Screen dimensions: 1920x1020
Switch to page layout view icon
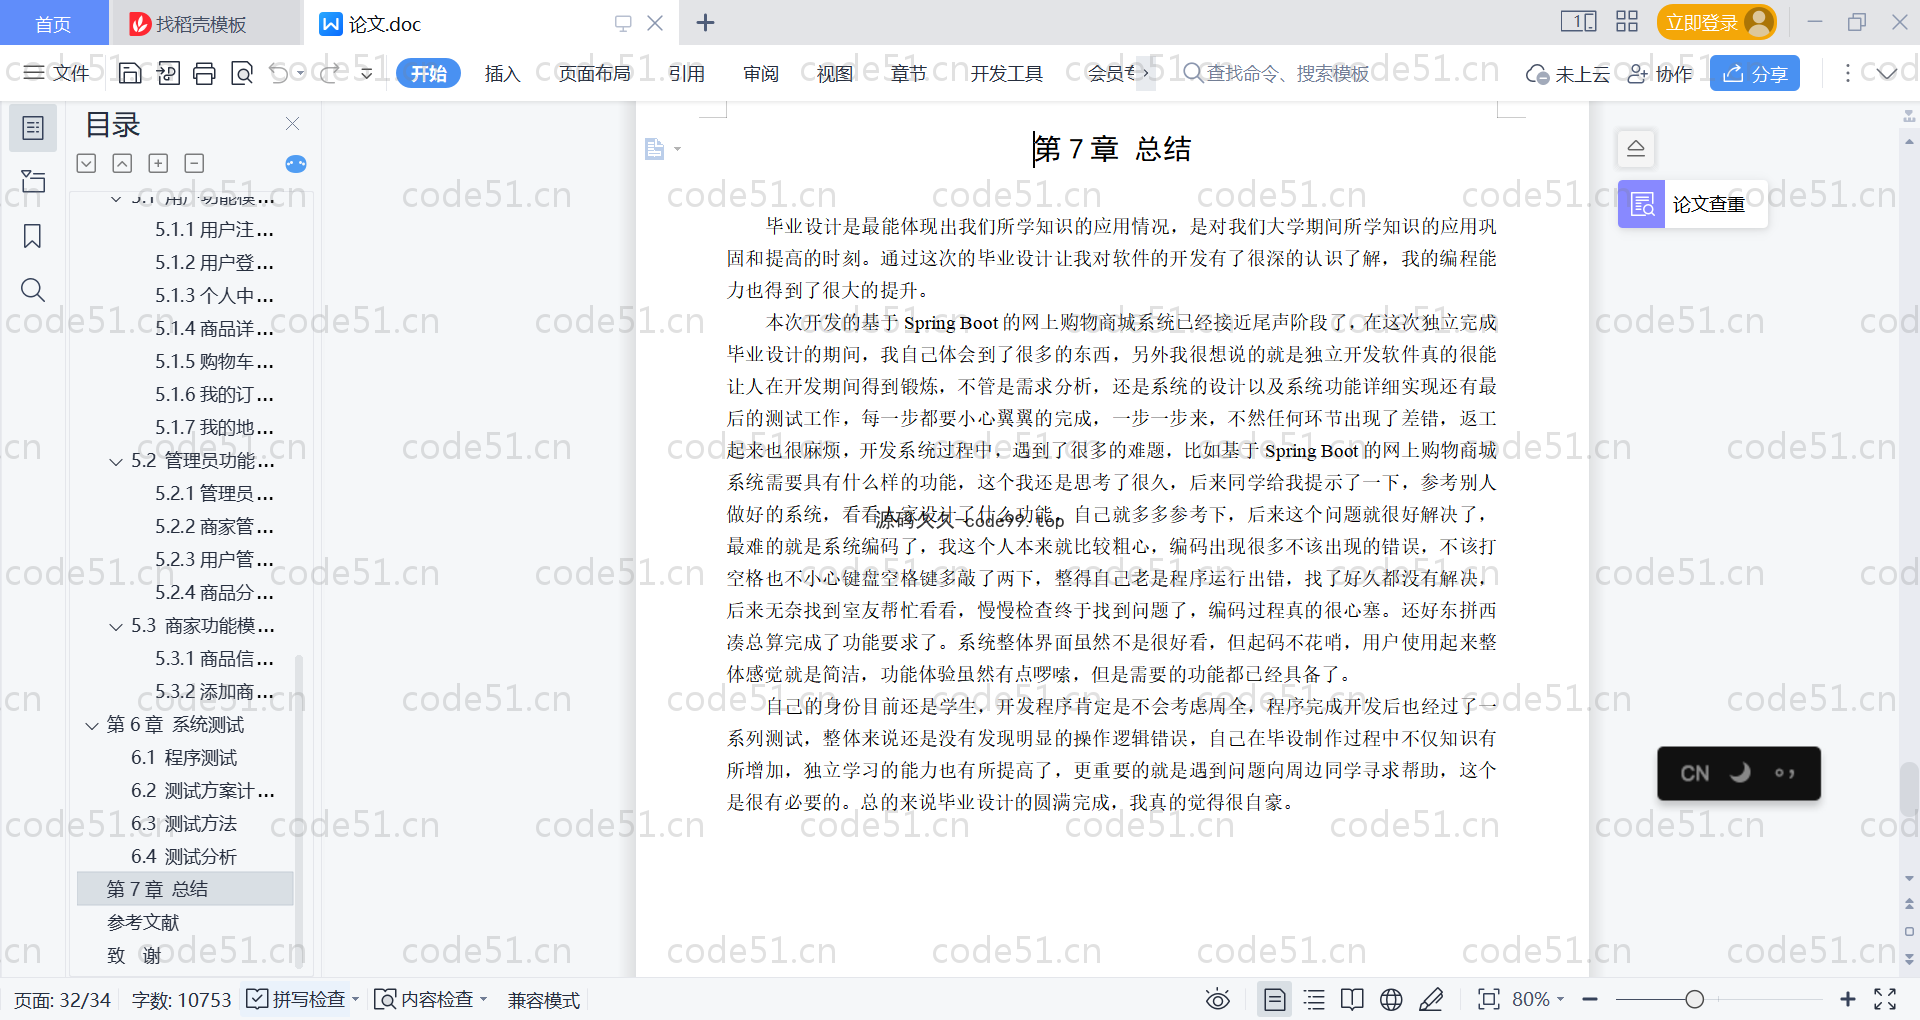tap(1275, 999)
